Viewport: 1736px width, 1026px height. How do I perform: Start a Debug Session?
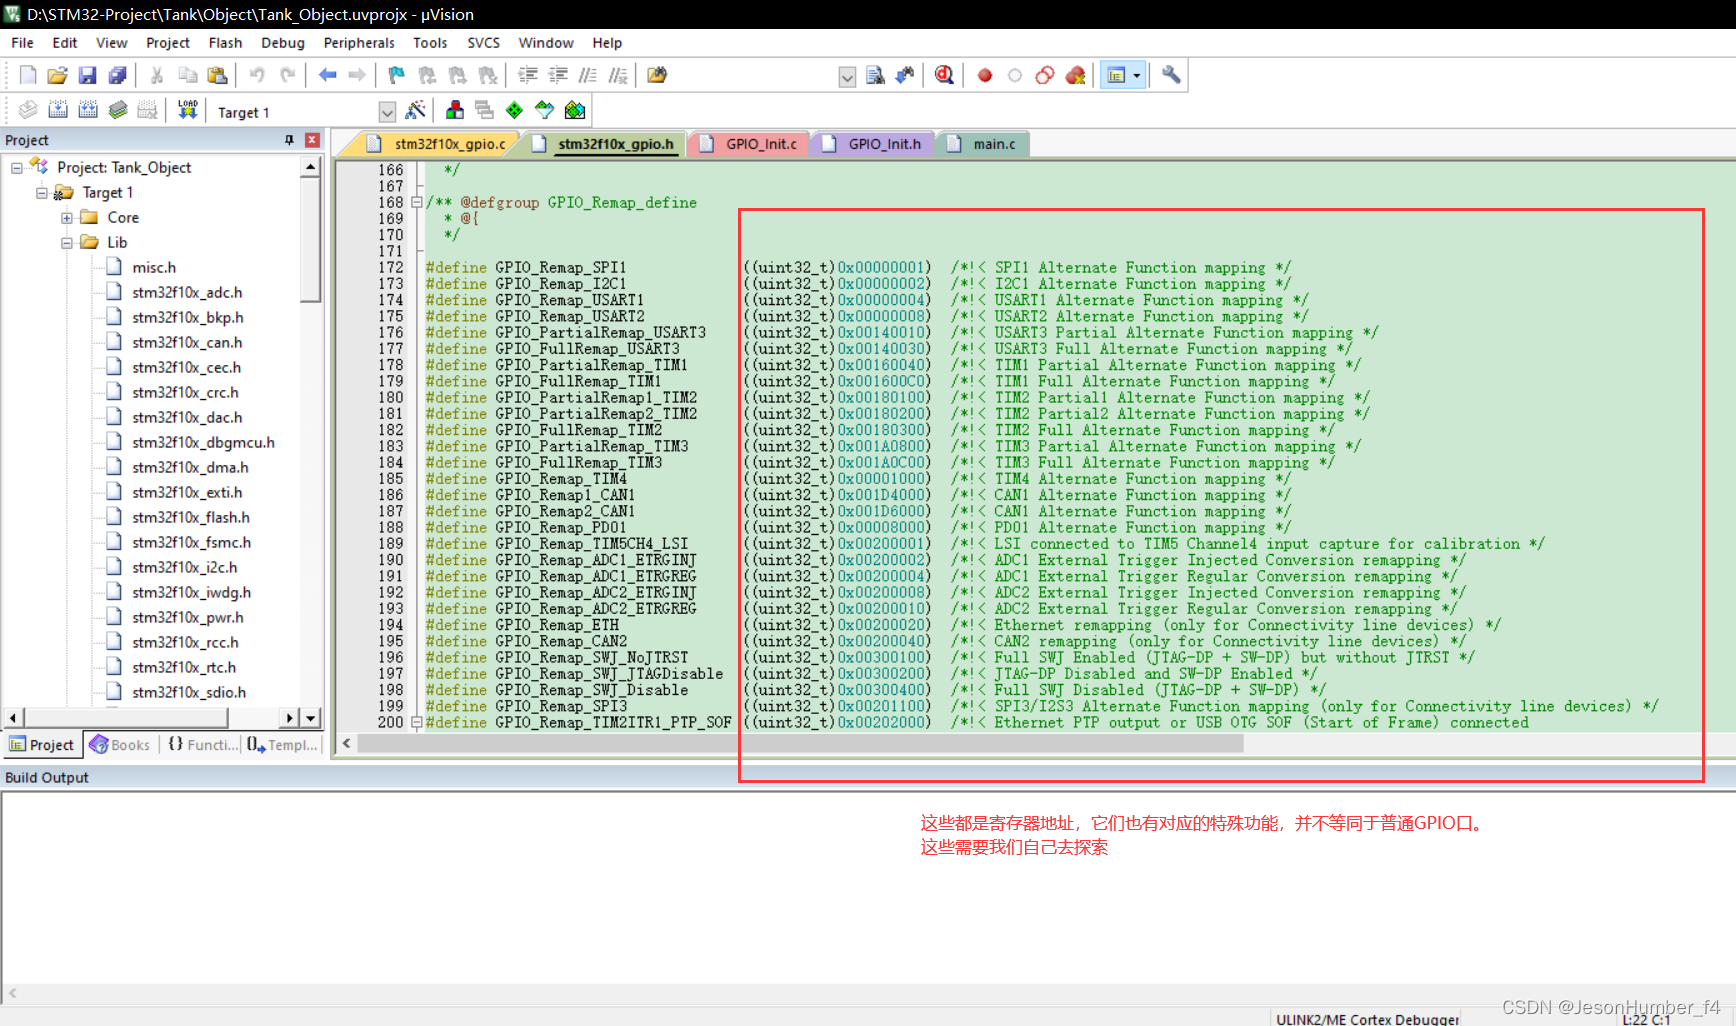[944, 74]
